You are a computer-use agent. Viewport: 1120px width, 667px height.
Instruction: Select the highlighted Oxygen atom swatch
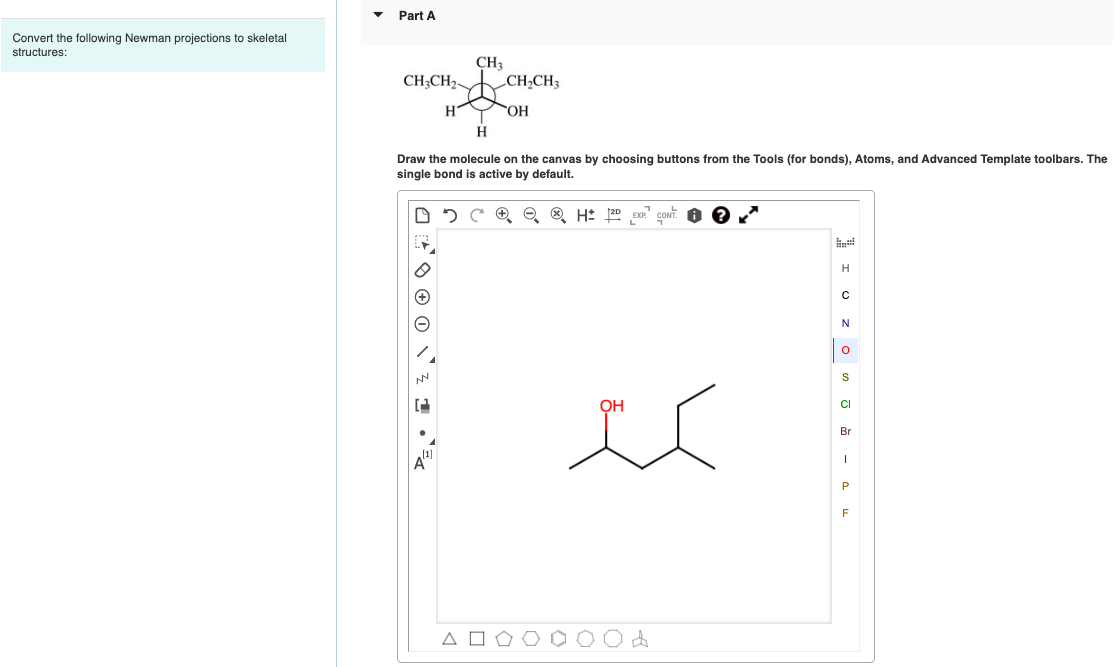tap(845, 349)
